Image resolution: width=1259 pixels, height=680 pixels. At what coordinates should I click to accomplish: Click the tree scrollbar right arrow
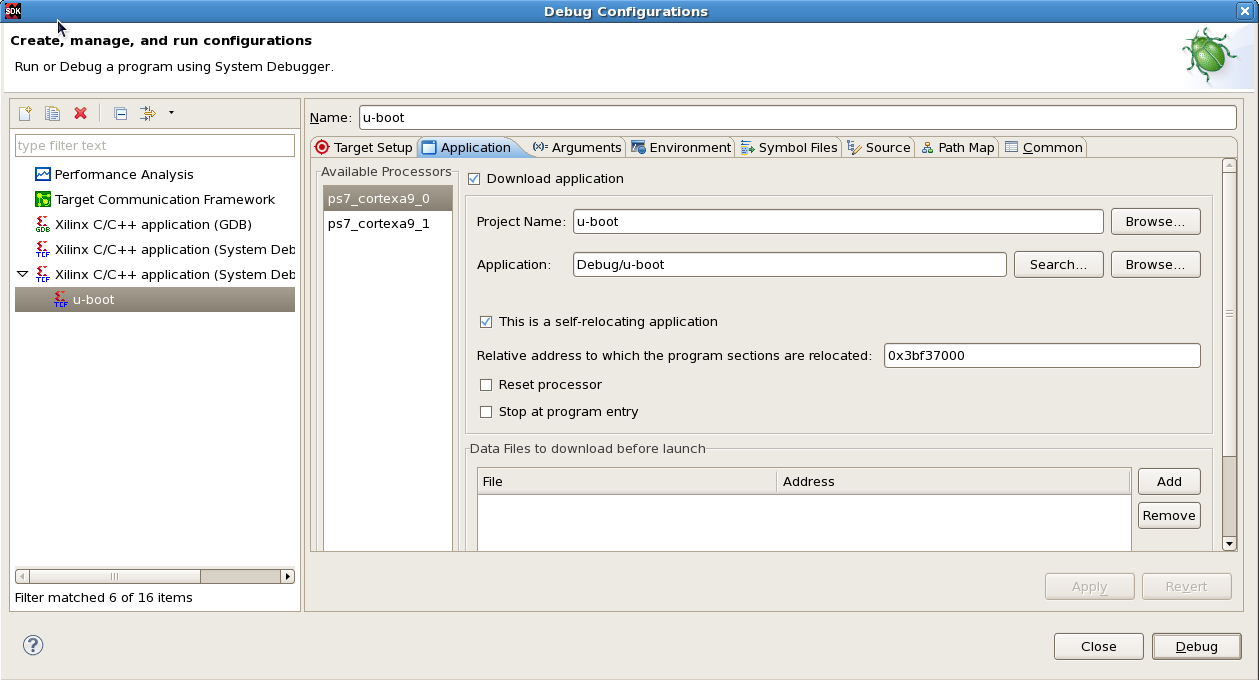tap(288, 576)
